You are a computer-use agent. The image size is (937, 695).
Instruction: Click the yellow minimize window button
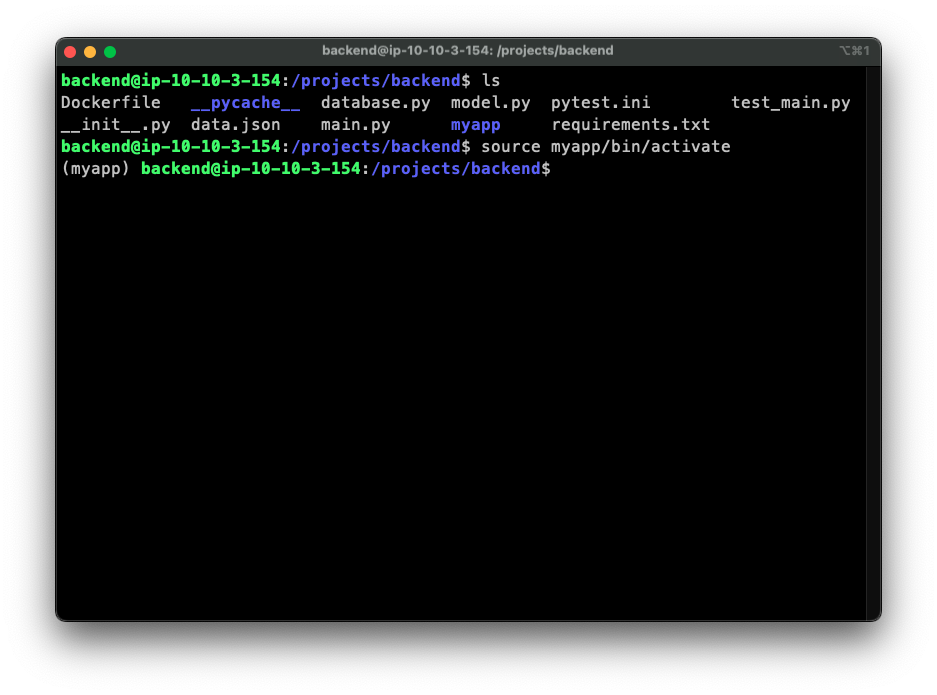(90, 51)
